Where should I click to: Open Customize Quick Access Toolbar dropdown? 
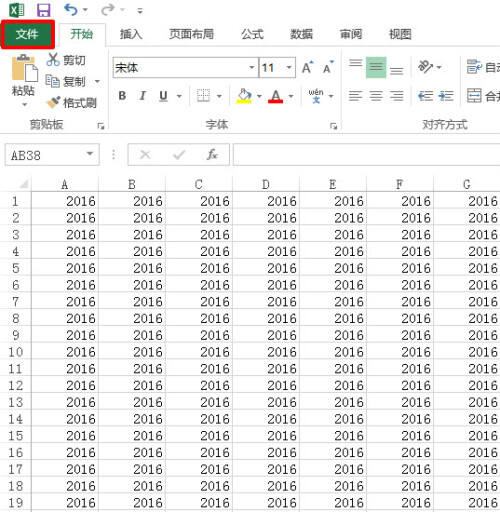[140, 11]
